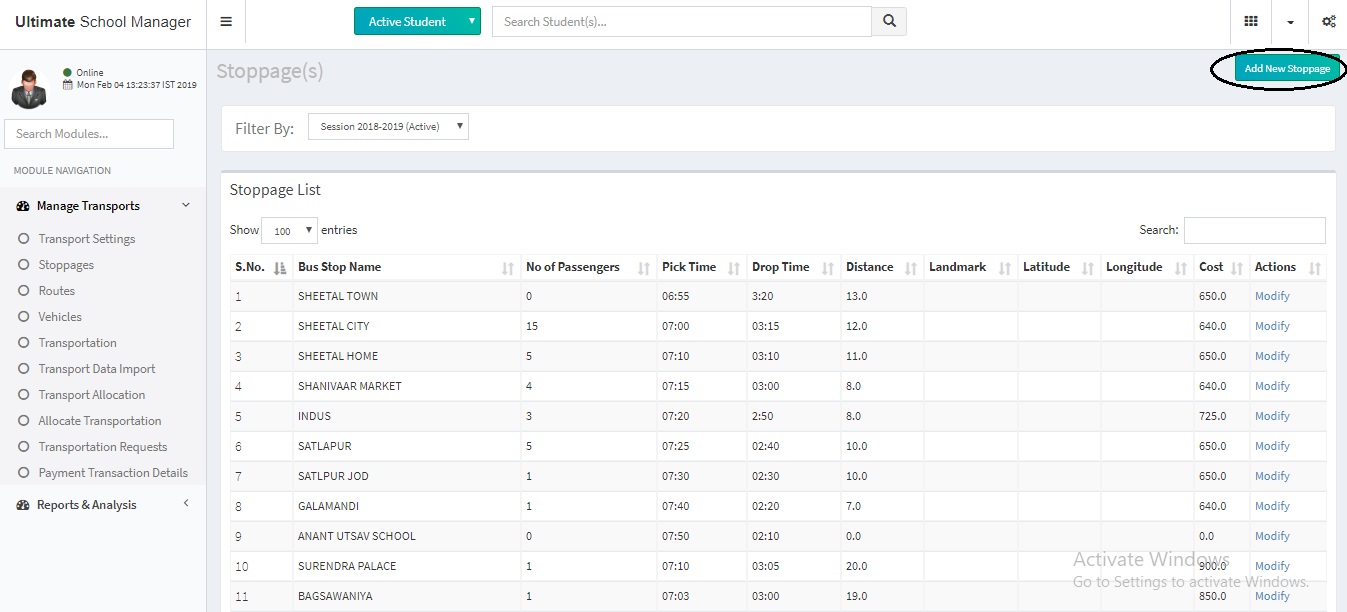The width and height of the screenshot is (1347, 612).
Task: Open Transport Data Import in sidebar
Action: coord(97,369)
